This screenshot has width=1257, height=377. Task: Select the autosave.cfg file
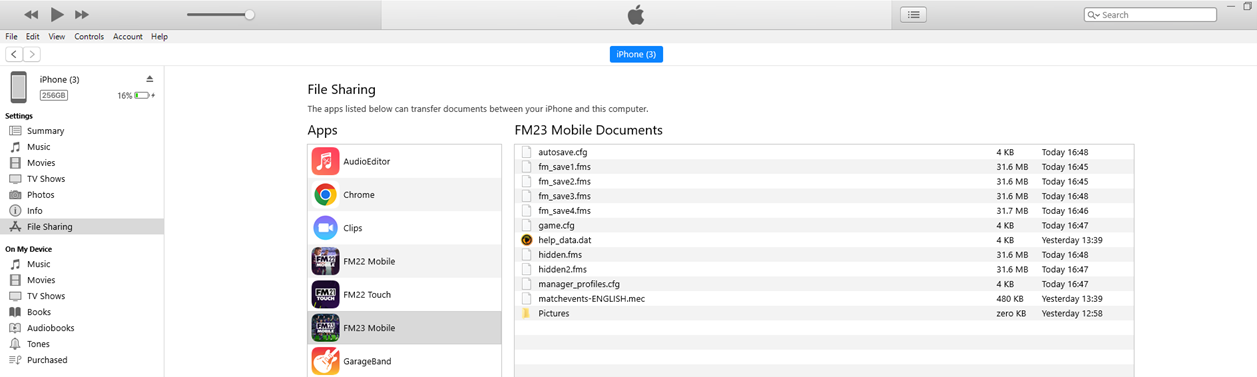[824, 152]
